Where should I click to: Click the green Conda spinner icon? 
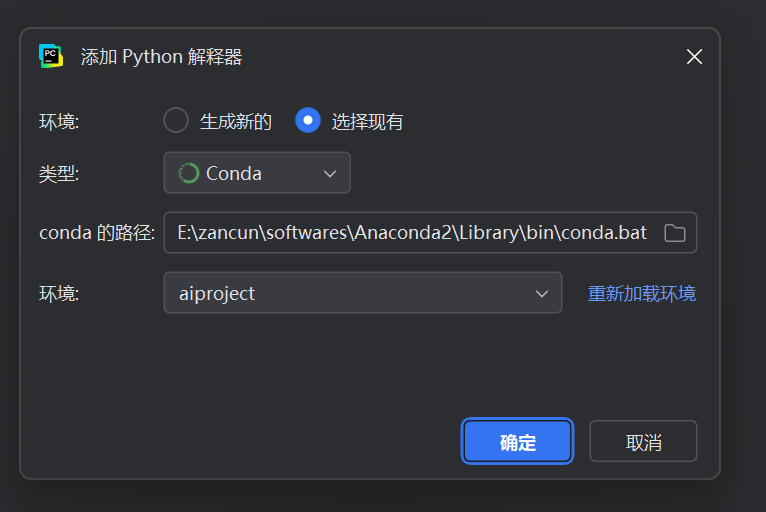(x=188, y=173)
